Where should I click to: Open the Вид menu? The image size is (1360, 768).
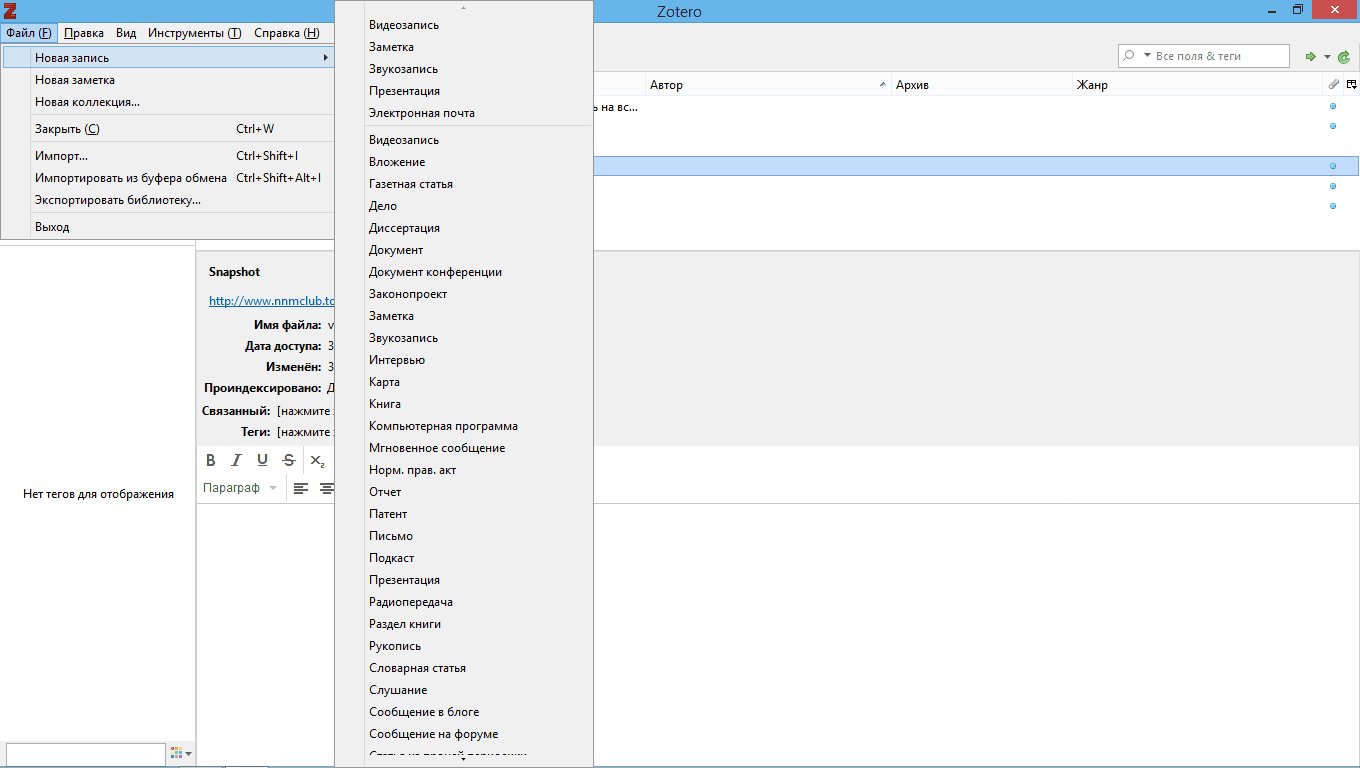tap(126, 33)
